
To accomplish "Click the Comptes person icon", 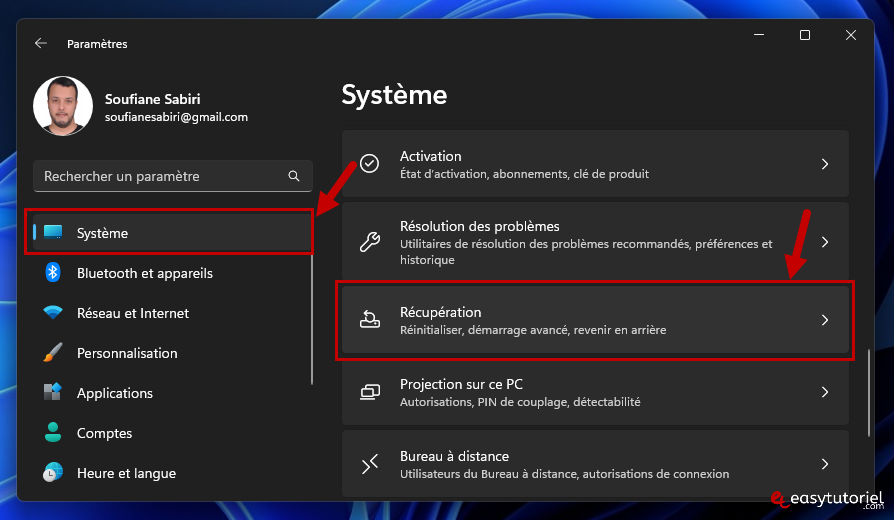I will [53, 433].
